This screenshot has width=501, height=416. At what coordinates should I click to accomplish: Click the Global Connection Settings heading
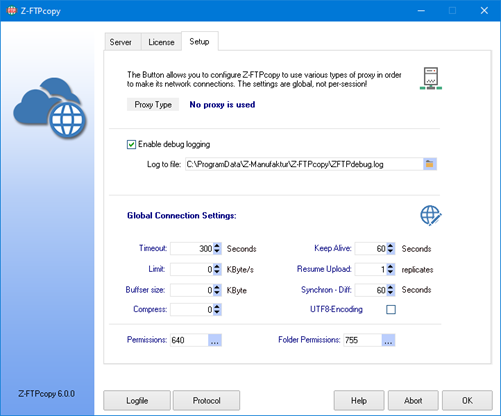(x=182, y=216)
